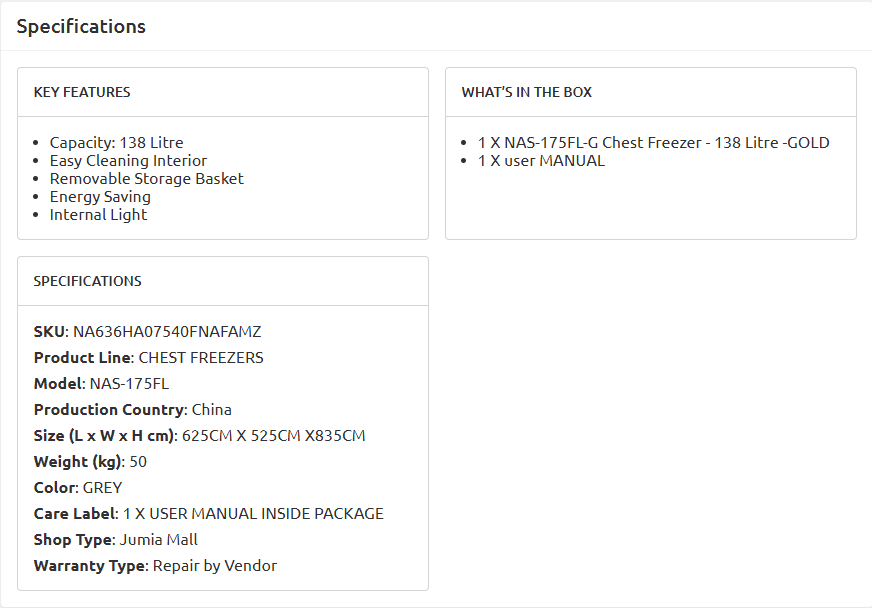The width and height of the screenshot is (872, 608).
Task: Click the Model NAS-175FL value
Action: [x=129, y=384]
